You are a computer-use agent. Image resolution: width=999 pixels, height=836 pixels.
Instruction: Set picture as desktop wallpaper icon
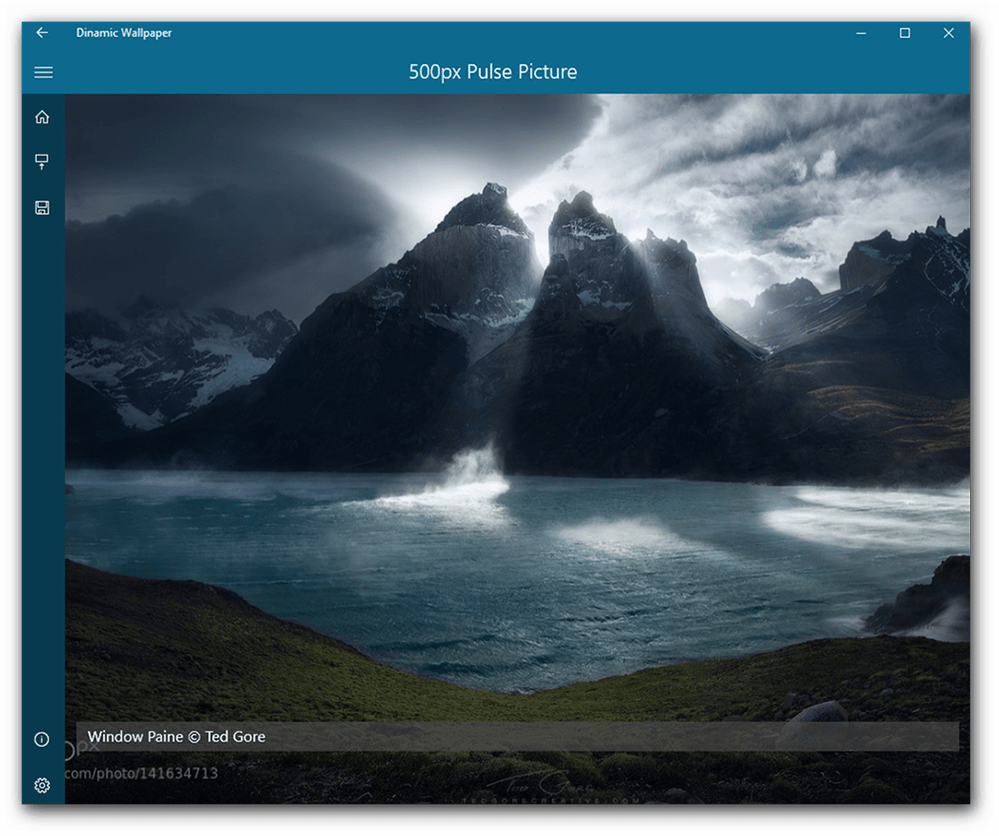(42, 162)
